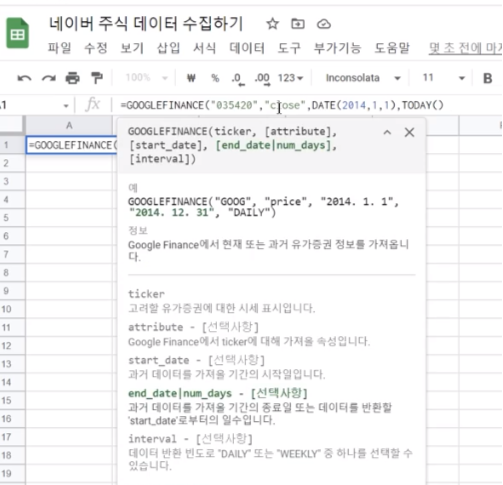Toggle bold formatting
This screenshot has width=503, height=485.
(487, 78)
